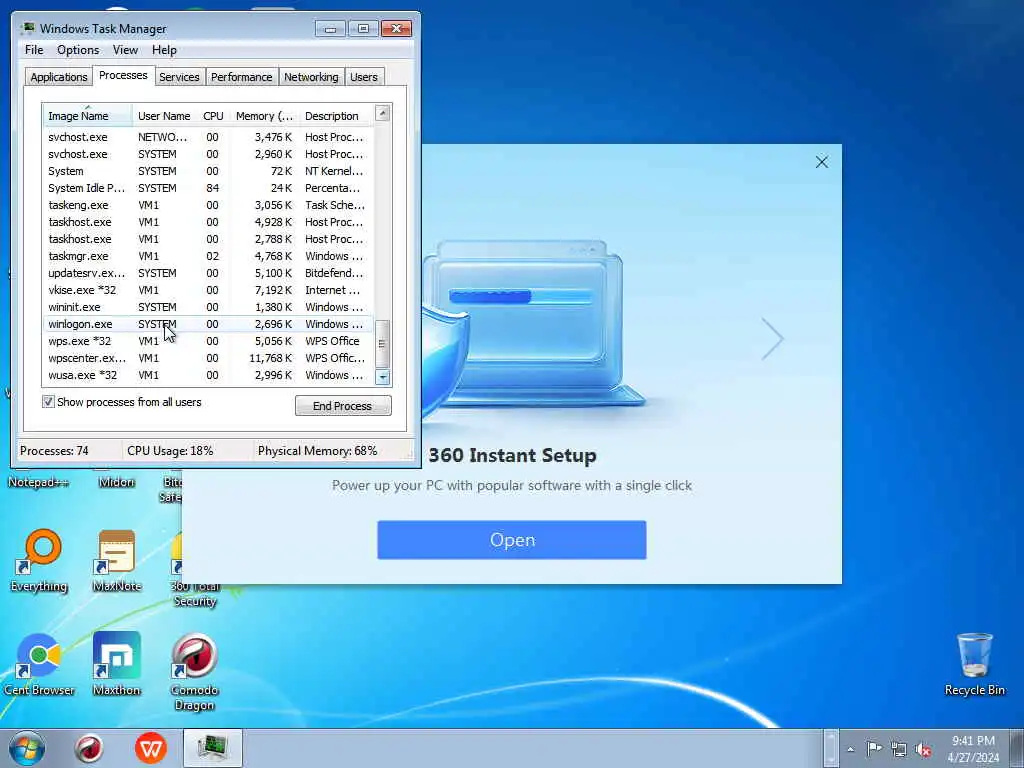
Task: Open the MaxiNote desktop shortcut
Action: [x=117, y=560]
